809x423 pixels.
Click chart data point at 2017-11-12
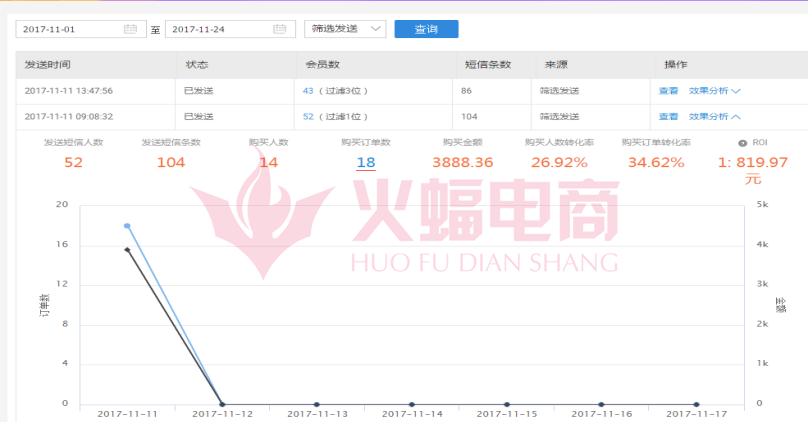click(222, 404)
